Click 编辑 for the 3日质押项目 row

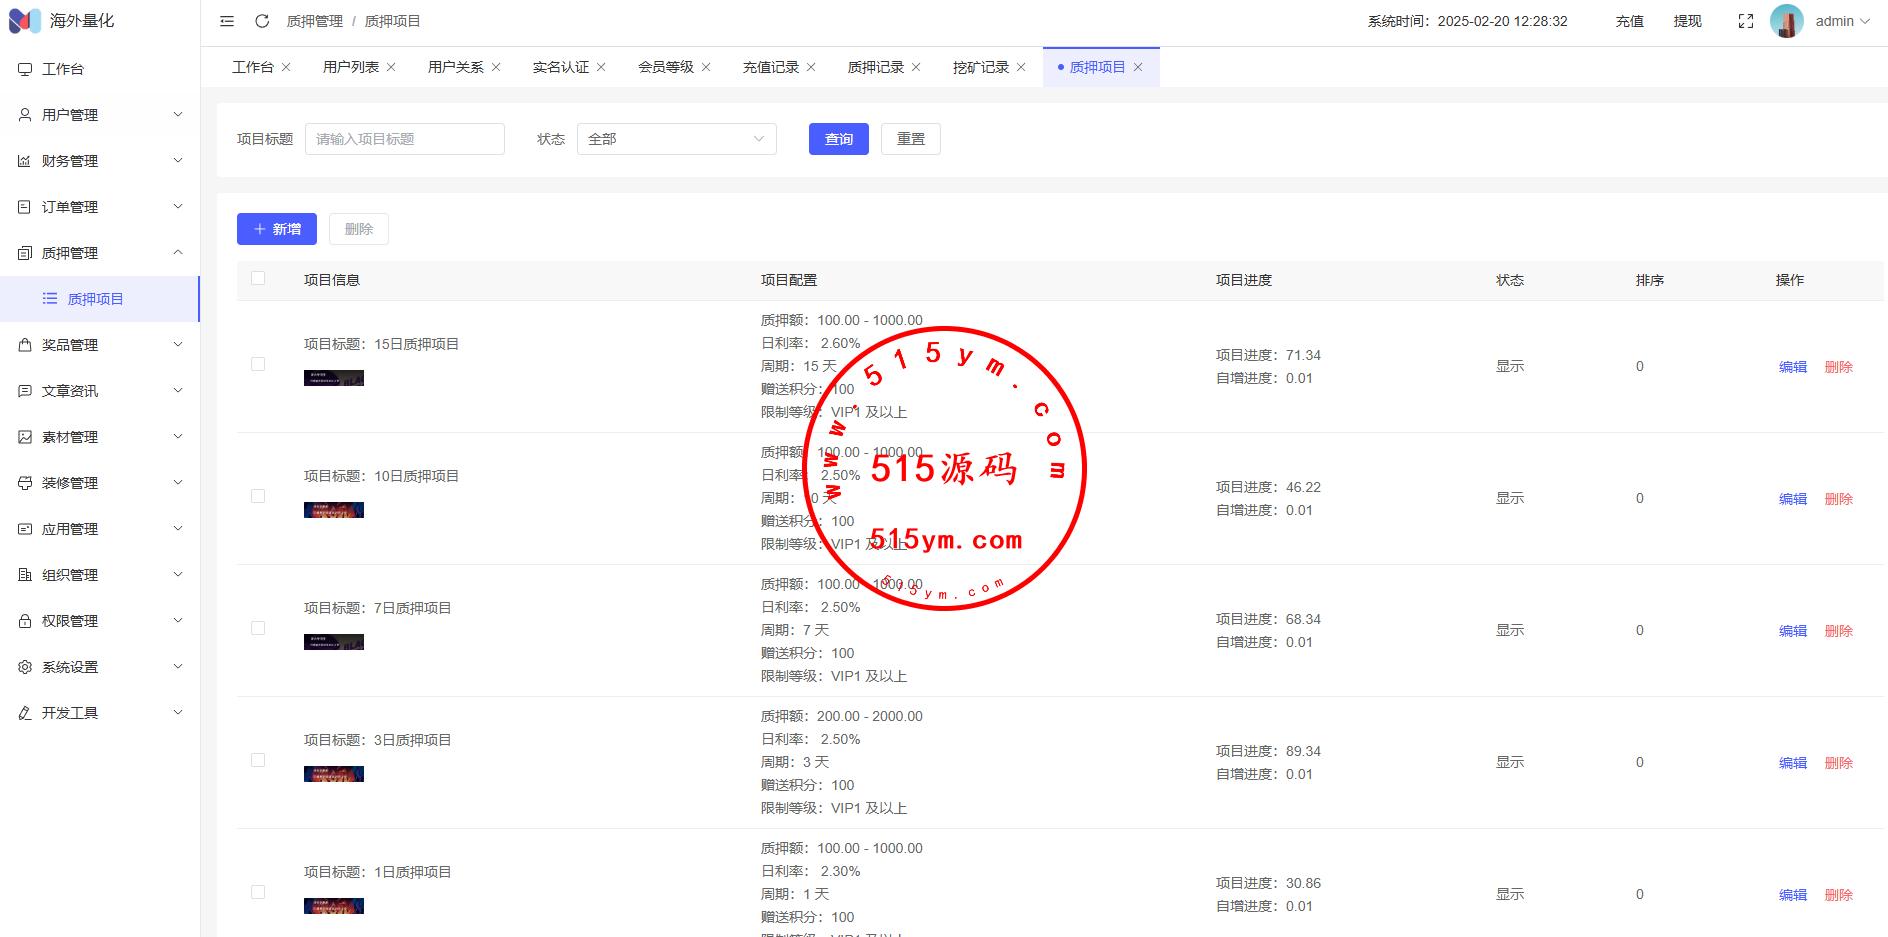pyautogui.click(x=1792, y=763)
